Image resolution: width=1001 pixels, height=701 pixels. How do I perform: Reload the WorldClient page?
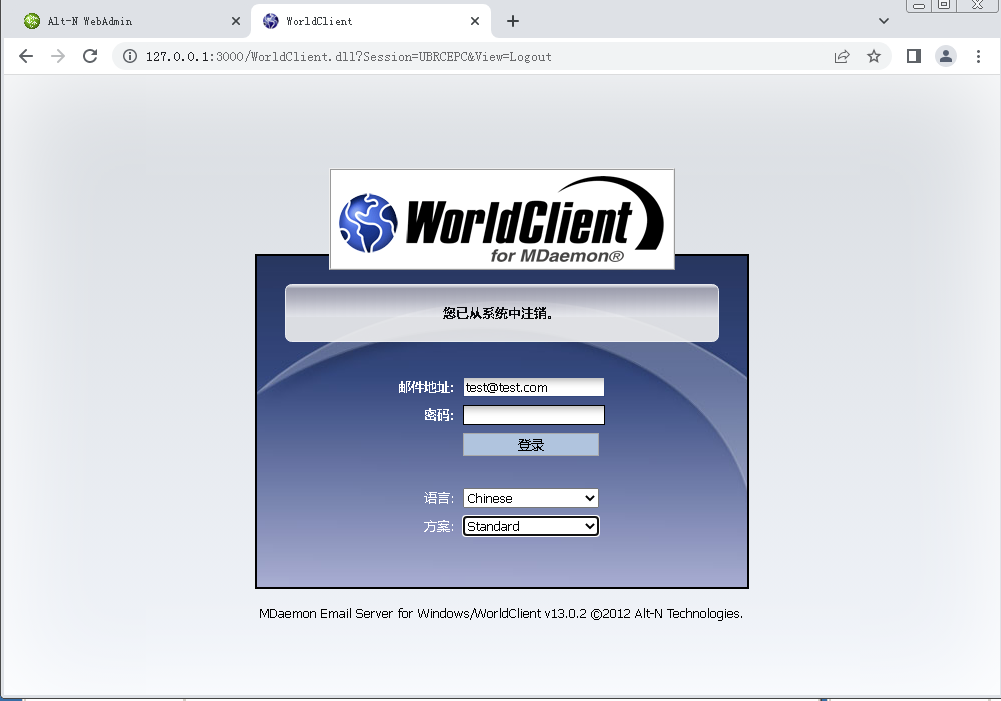click(x=90, y=56)
